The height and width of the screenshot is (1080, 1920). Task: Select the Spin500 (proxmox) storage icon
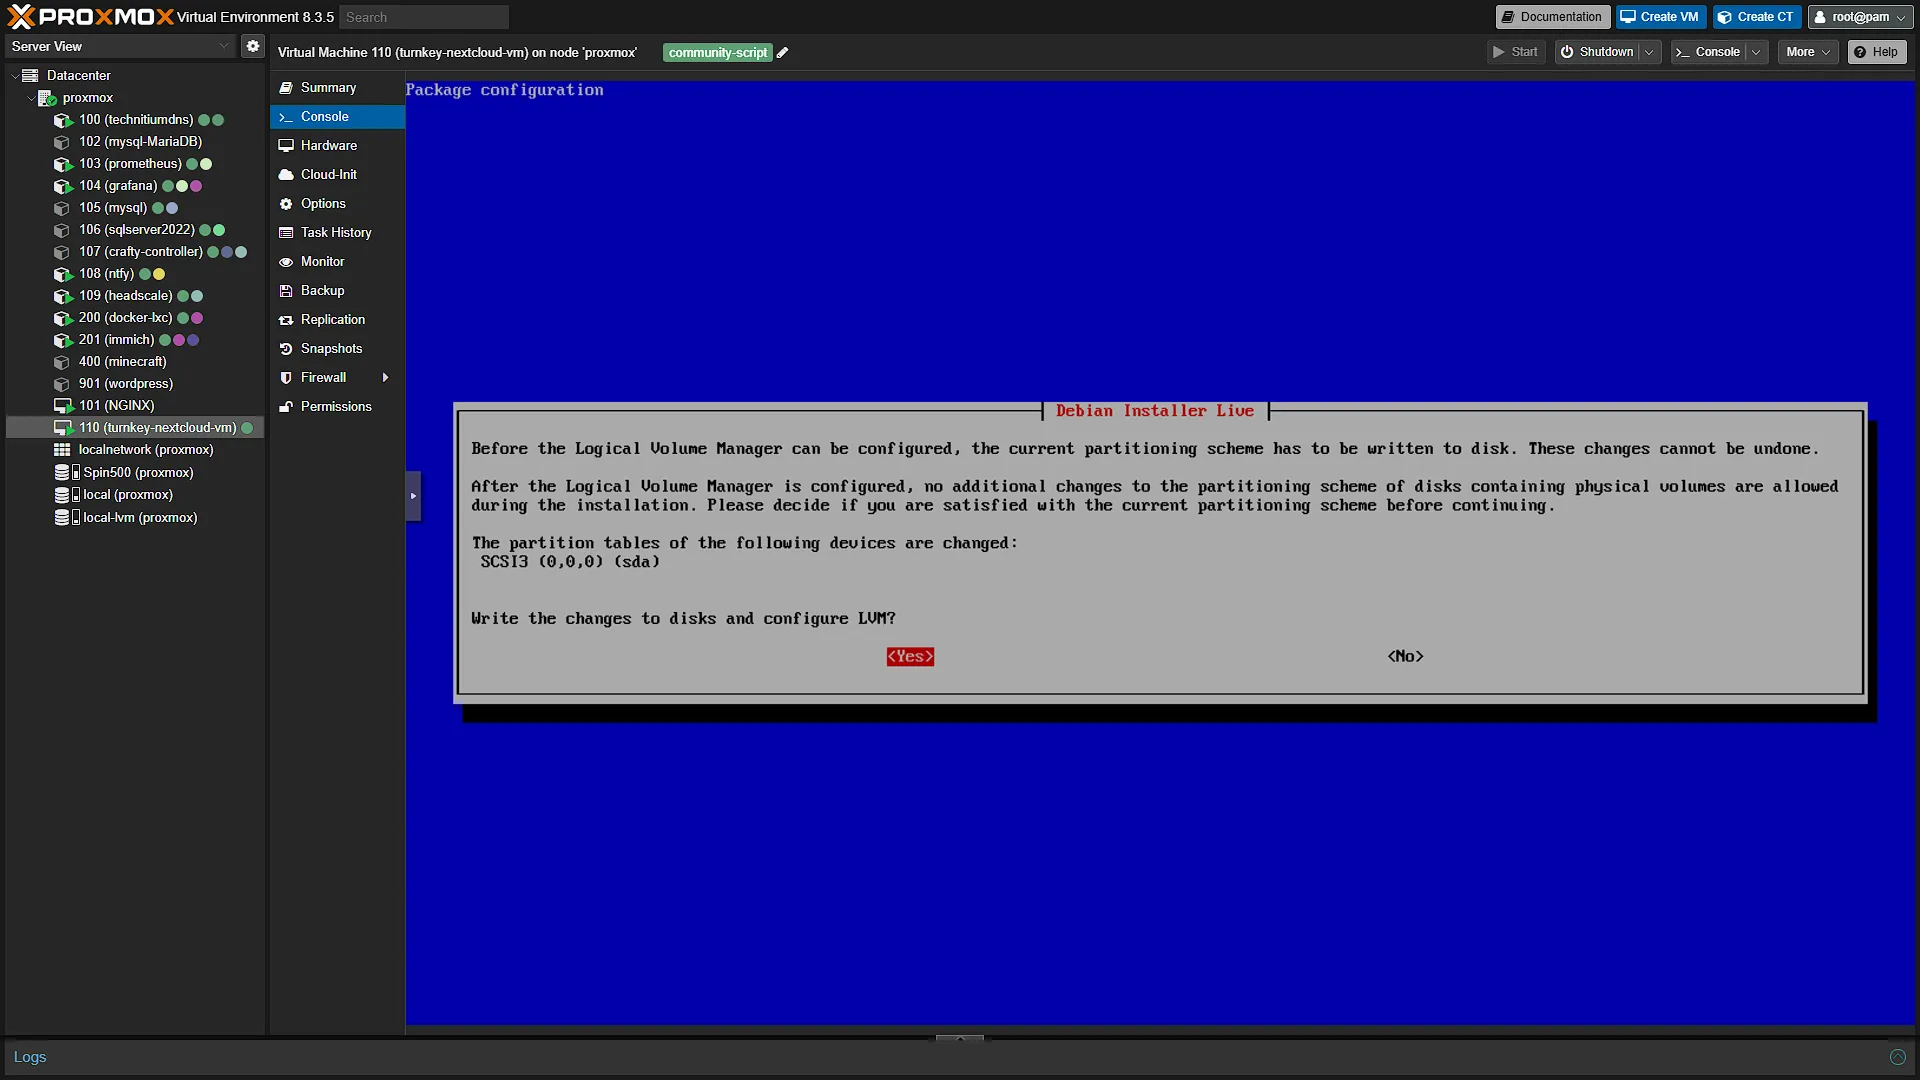coord(66,473)
